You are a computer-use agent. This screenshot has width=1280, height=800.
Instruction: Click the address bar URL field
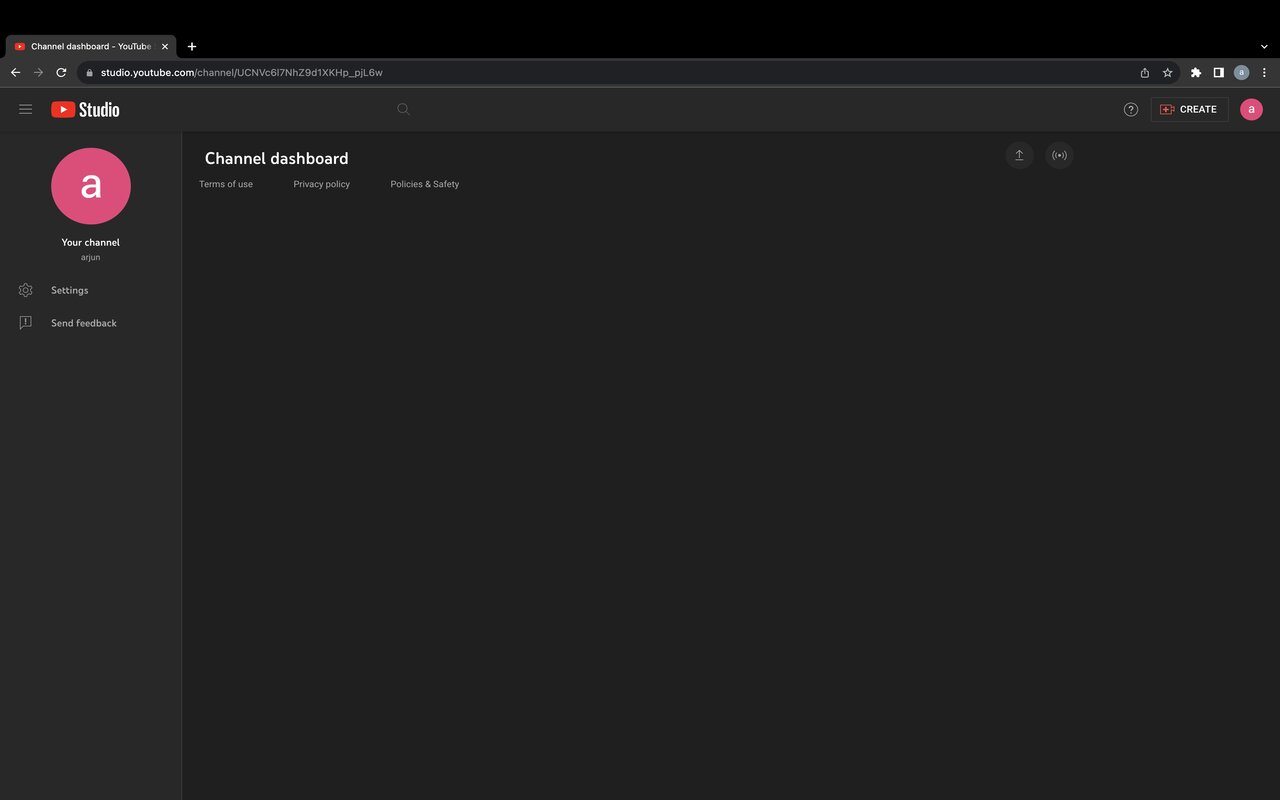tap(400, 72)
